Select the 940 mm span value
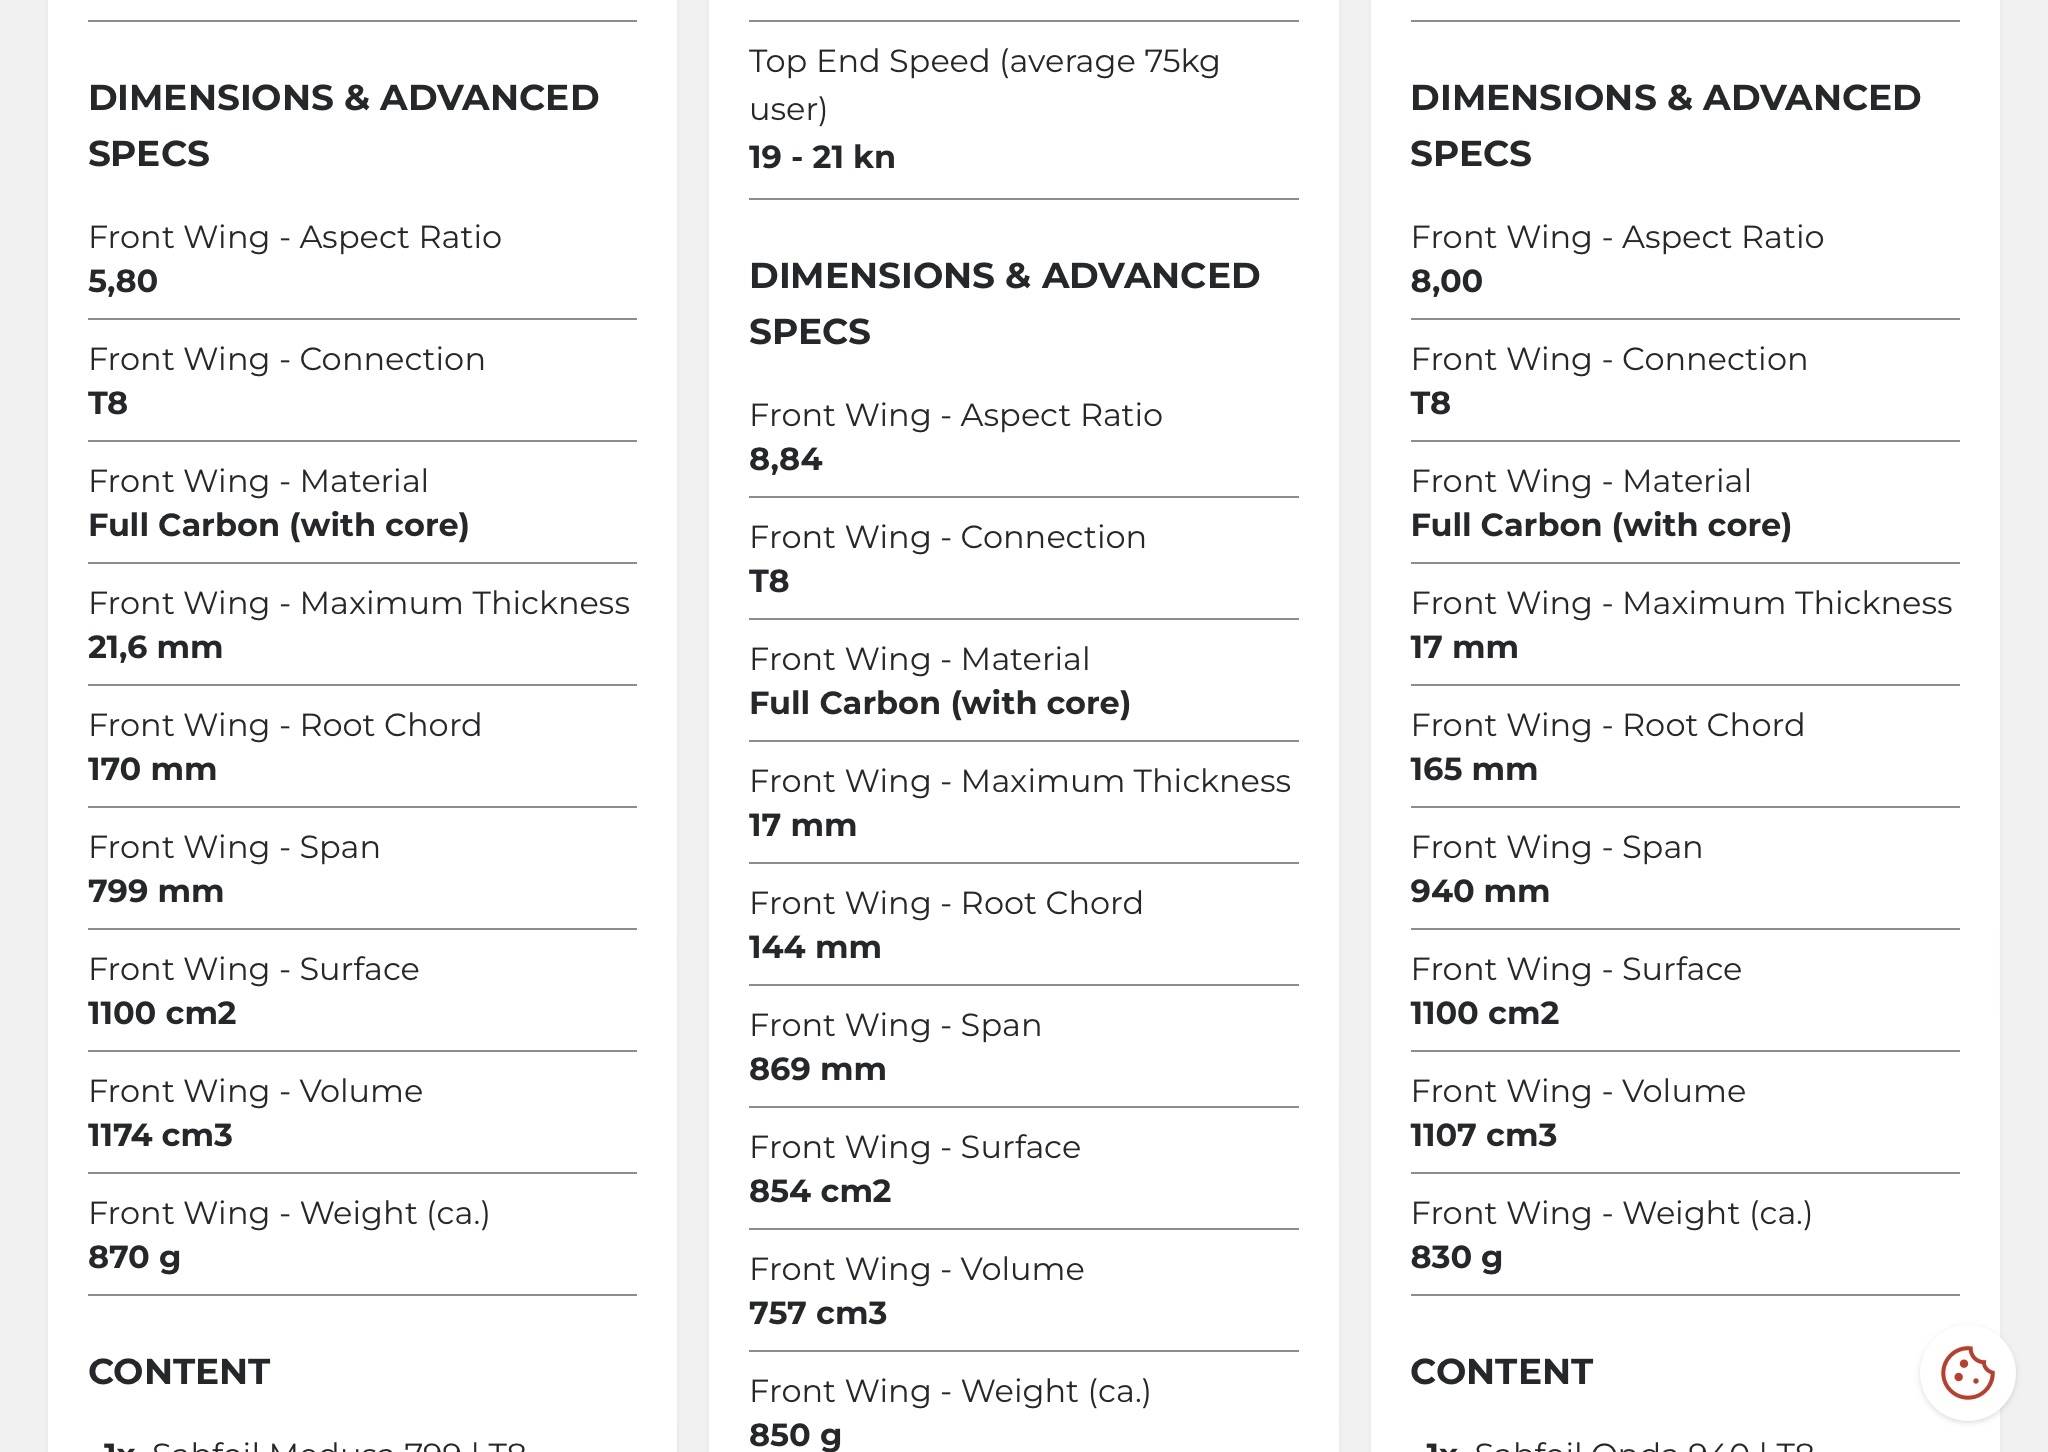Image resolution: width=2048 pixels, height=1452 pixels. point(1480,891)
